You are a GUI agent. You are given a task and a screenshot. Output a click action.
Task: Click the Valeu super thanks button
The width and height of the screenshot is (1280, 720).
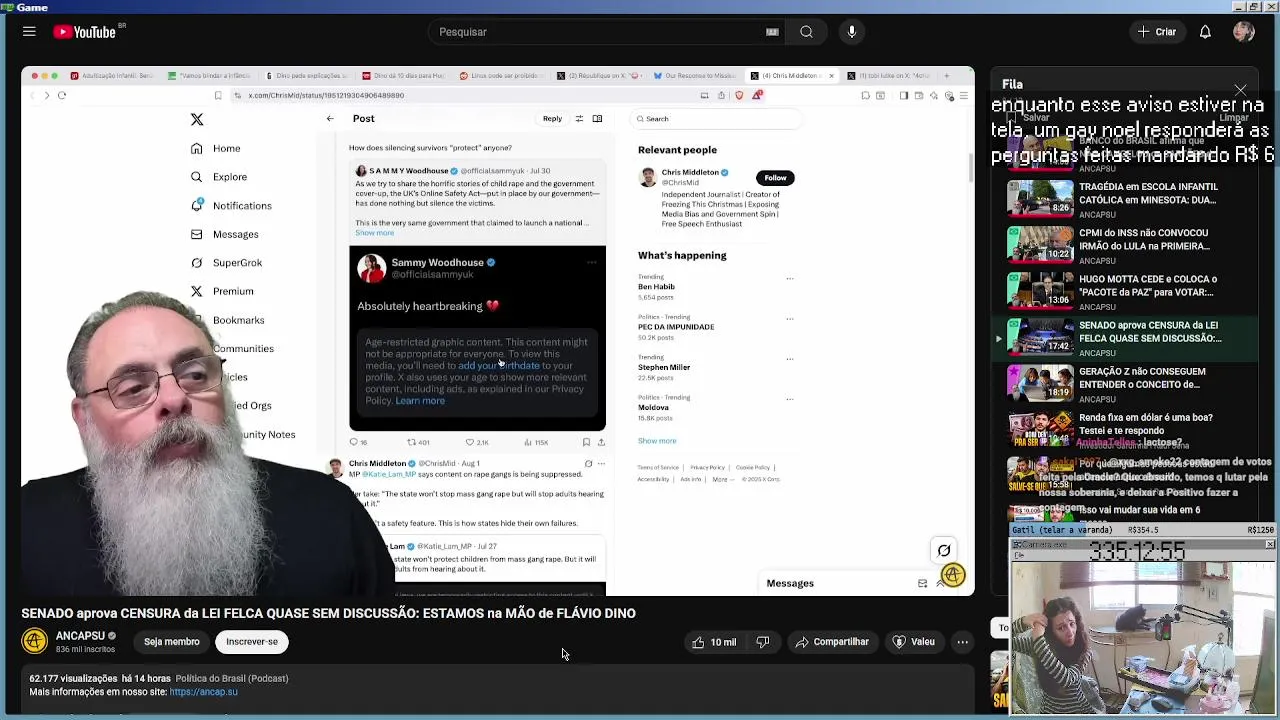913,642
